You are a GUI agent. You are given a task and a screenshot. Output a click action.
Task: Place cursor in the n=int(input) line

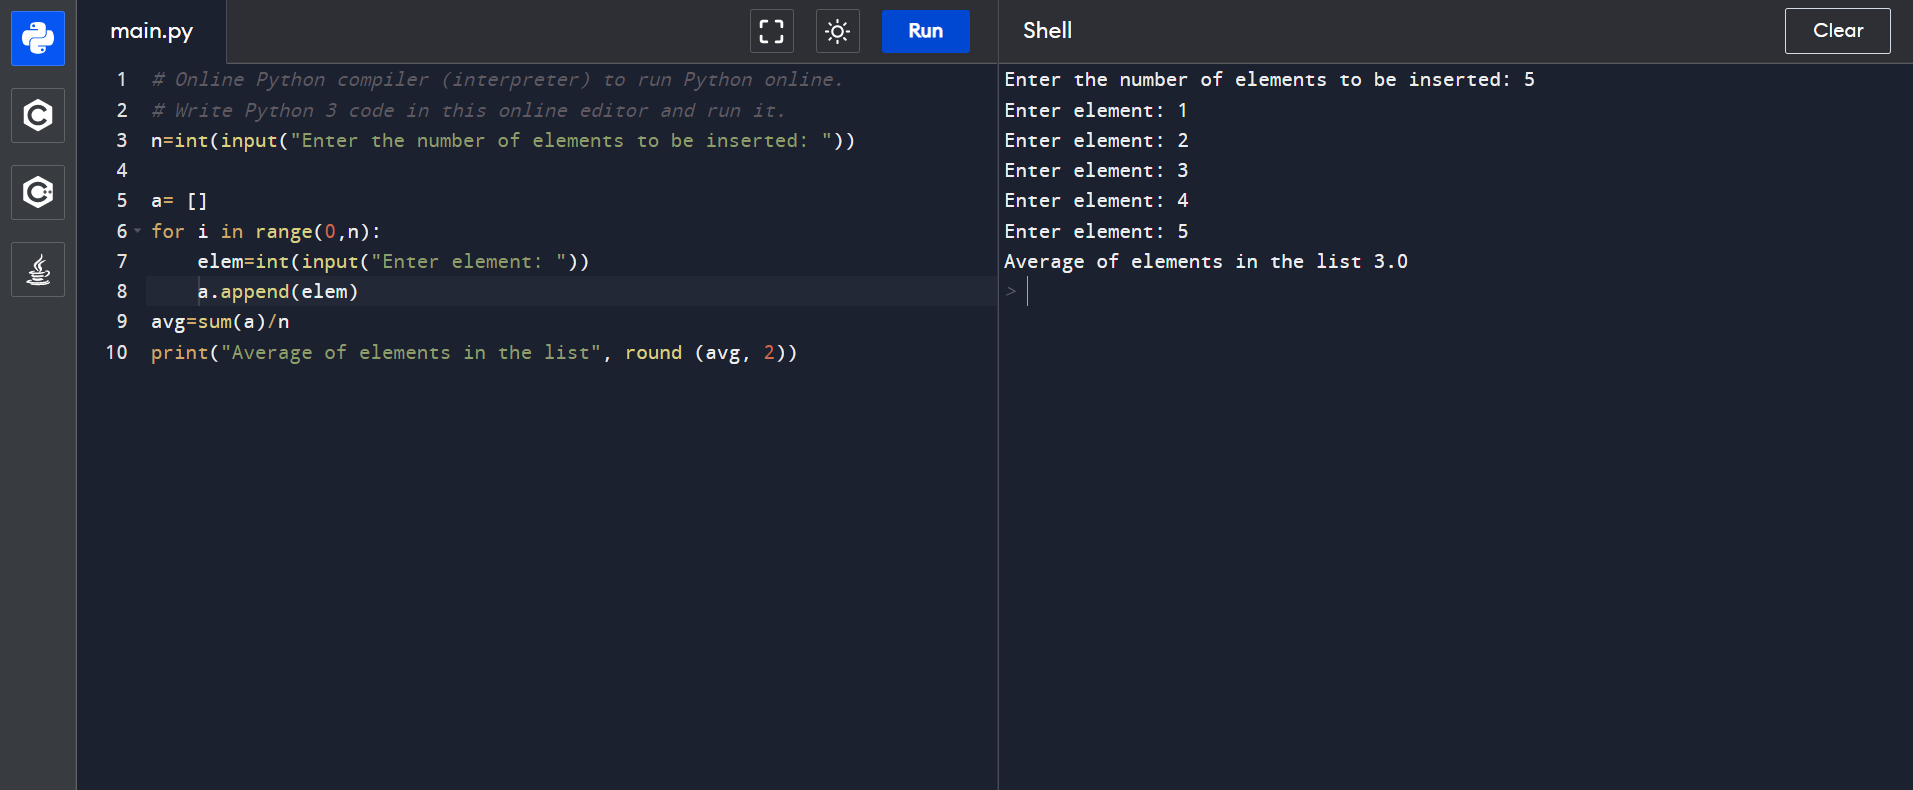click(x=502, y=141)
